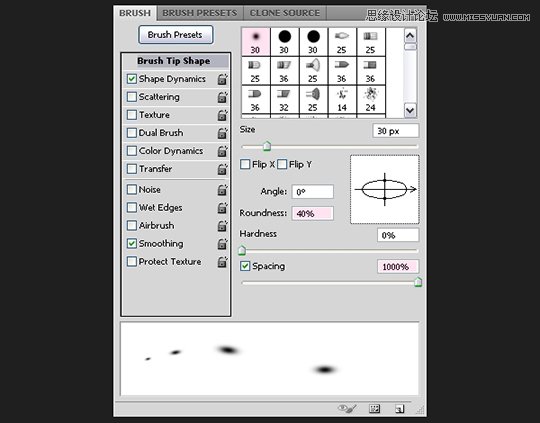
Task: Toggle lock icon beside Noise
Action: (222, 189)
